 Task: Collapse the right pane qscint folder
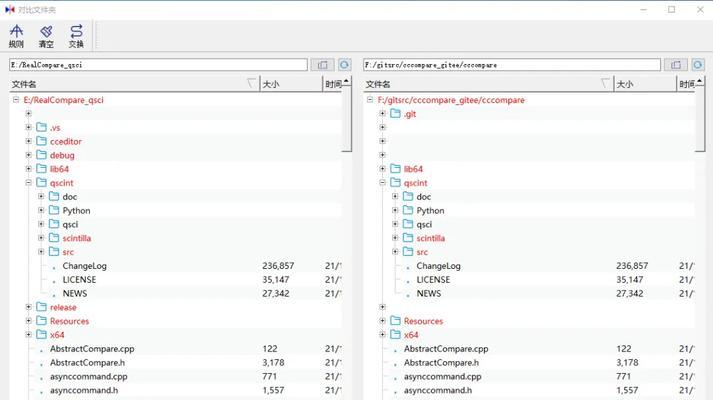[382, 183]
